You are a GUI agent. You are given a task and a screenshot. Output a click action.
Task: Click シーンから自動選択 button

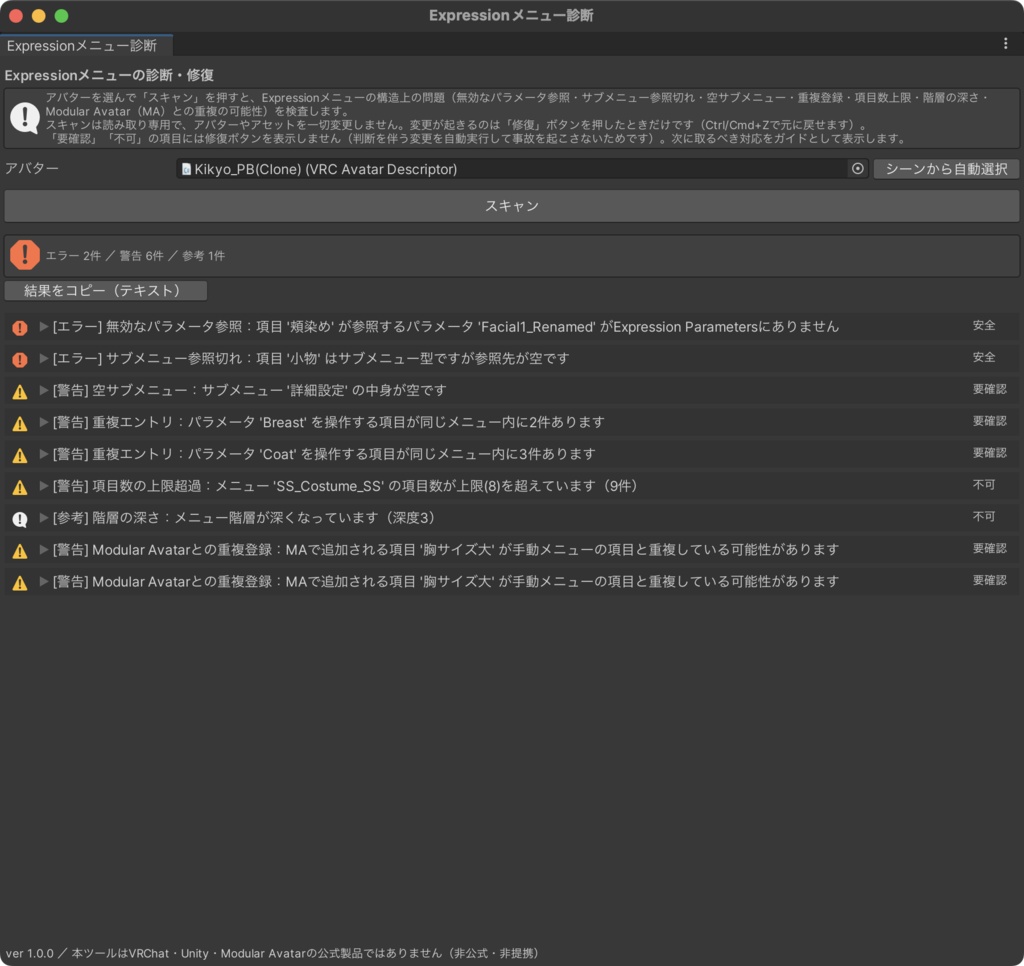pyautogui.click(x=946, y=169)
